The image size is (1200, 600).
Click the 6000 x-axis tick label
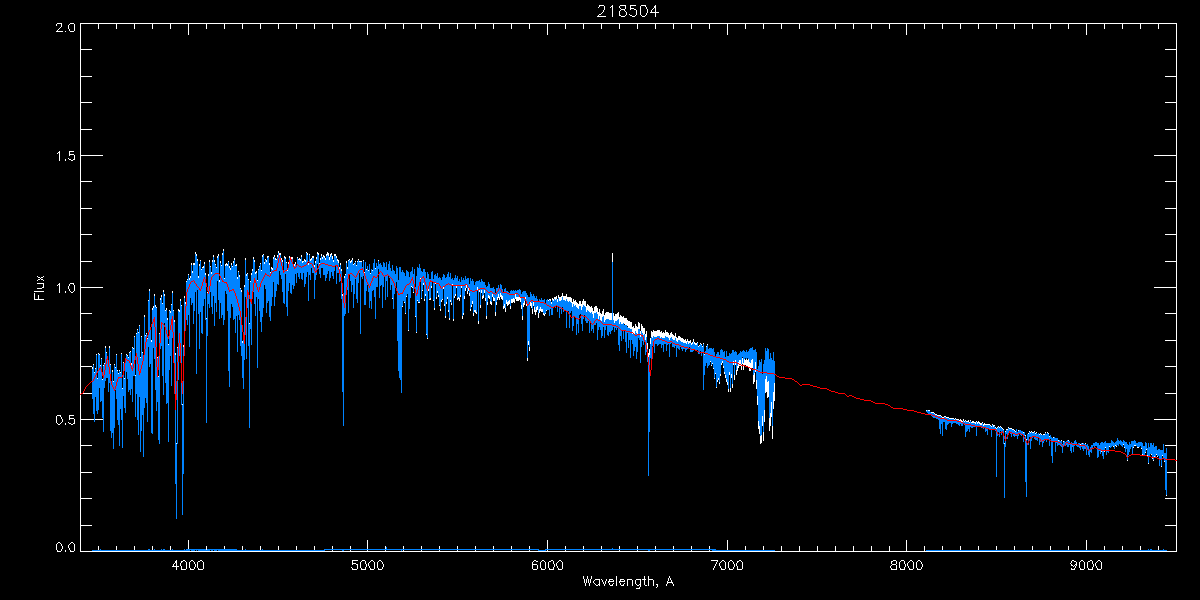(547, 564)
